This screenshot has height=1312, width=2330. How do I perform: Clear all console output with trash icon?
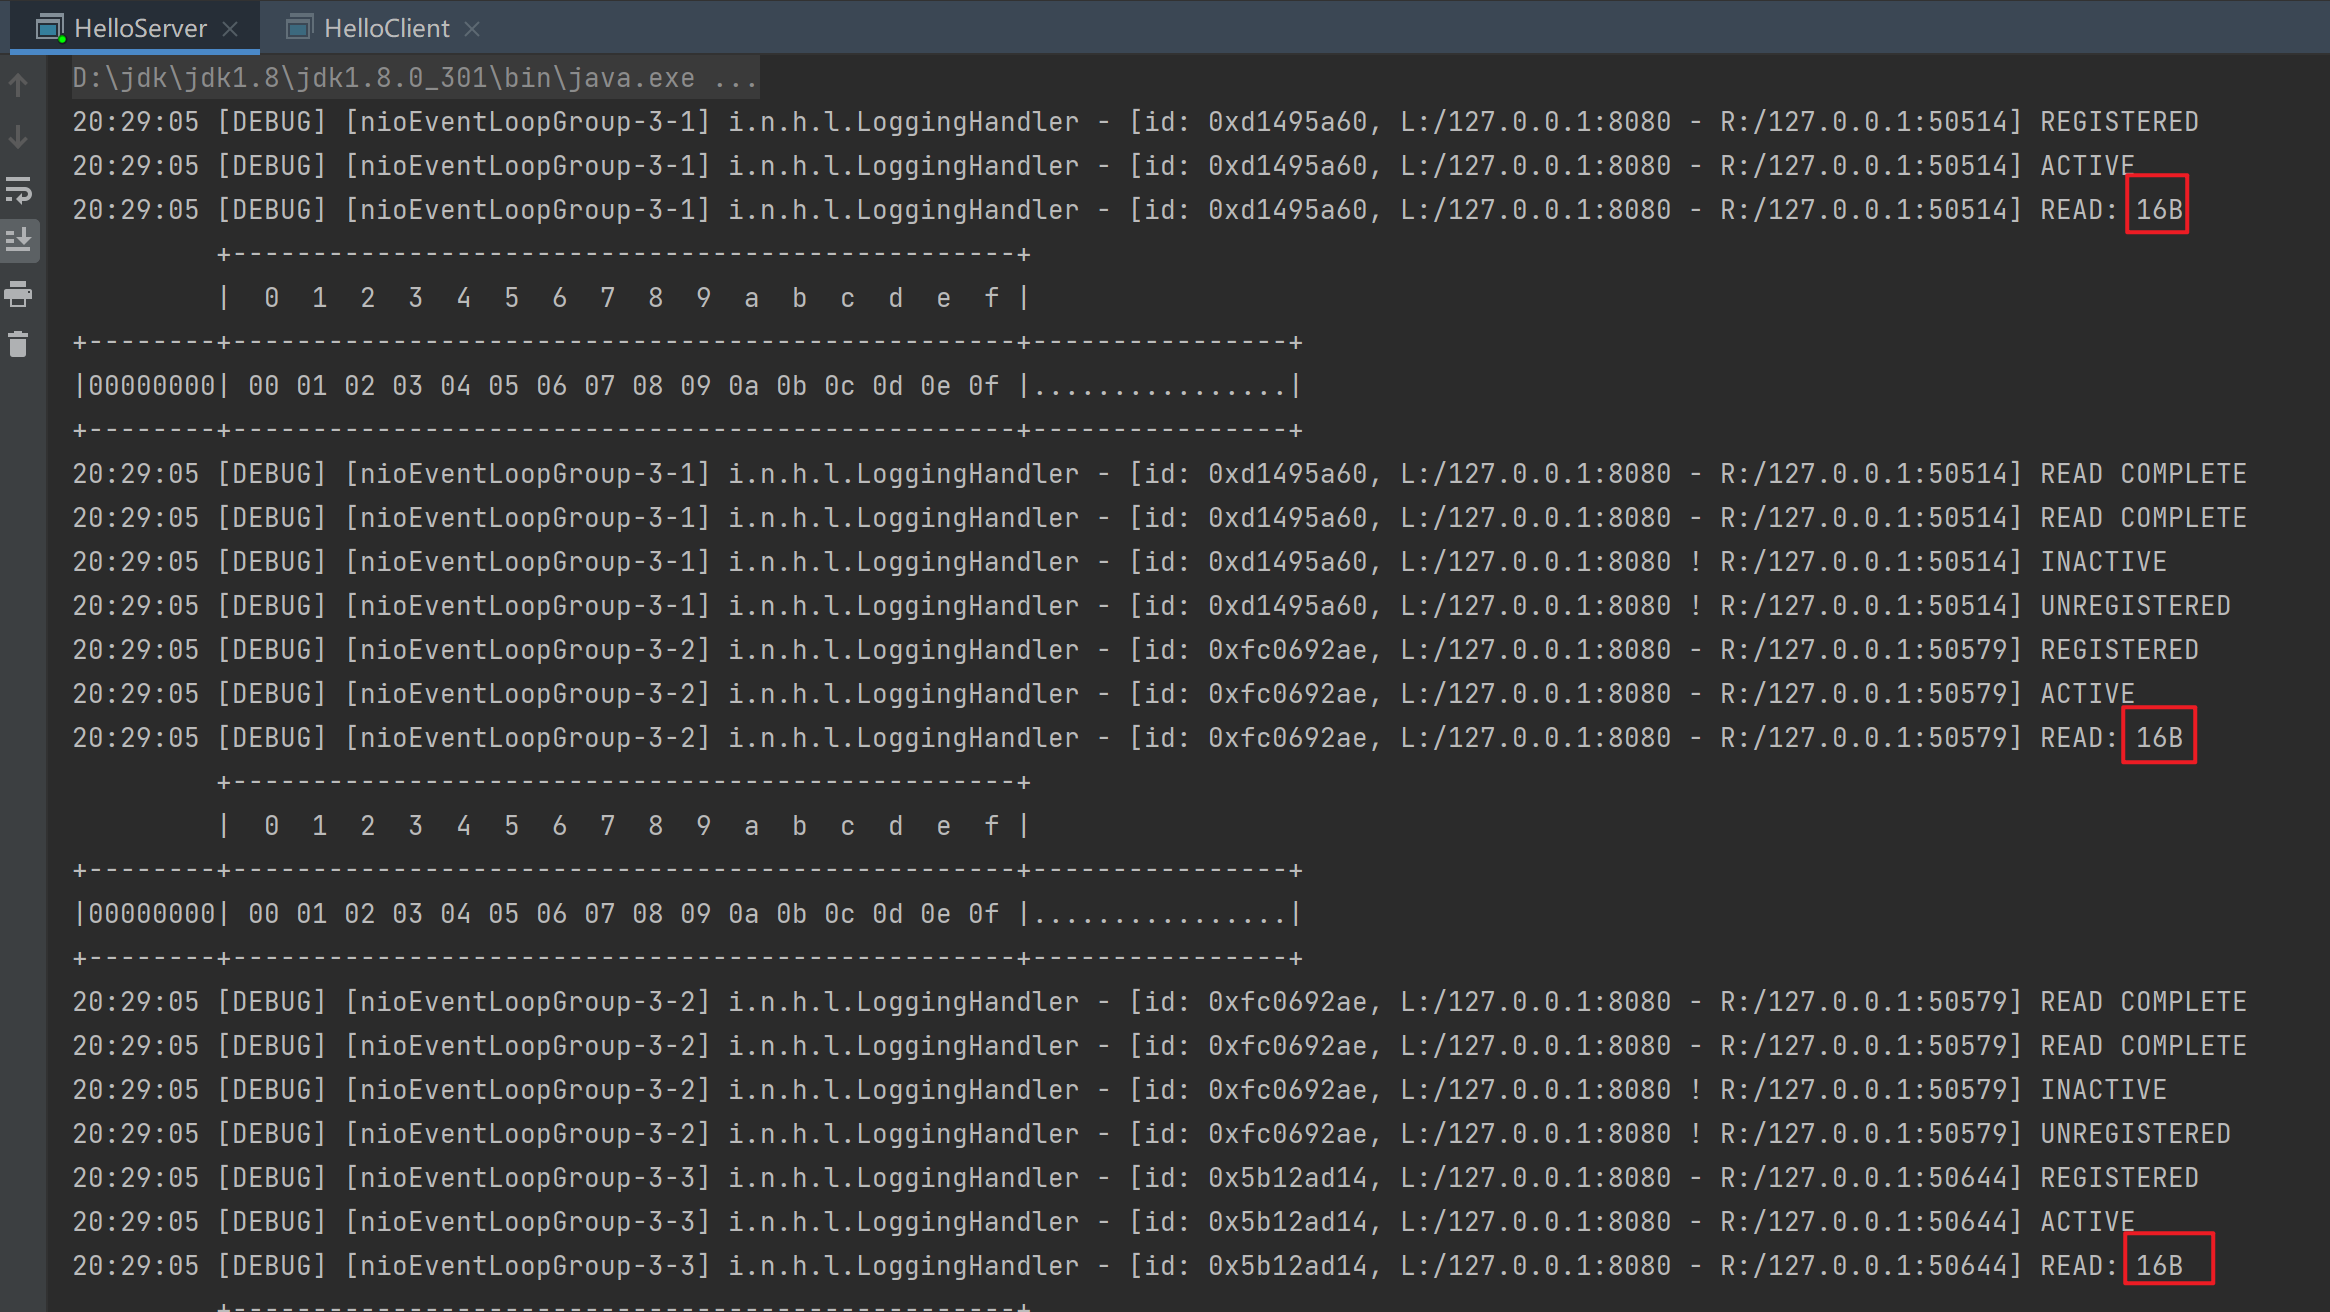pyautogui.click(x=18, y=345)
